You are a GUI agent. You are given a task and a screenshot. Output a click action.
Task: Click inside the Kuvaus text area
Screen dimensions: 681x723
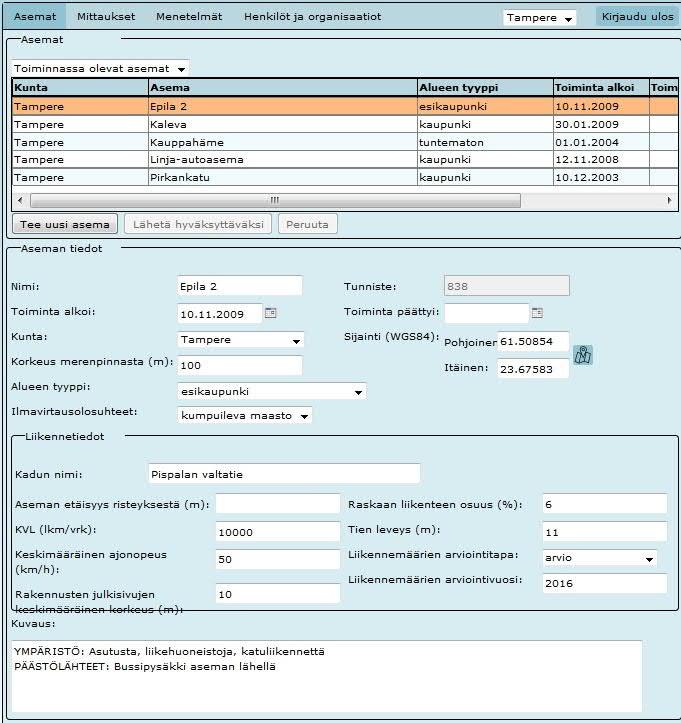[327, 676]
